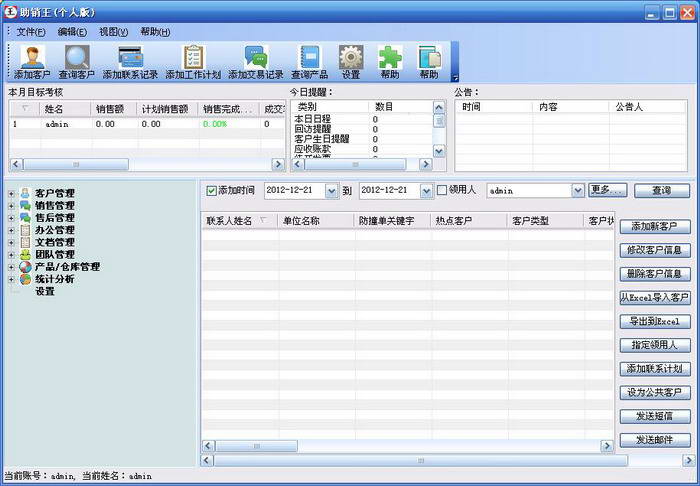Viewport: 700px width, 486px height.
Task: Click the 添加客户 toolbar icon
Action: coord(33,57)
